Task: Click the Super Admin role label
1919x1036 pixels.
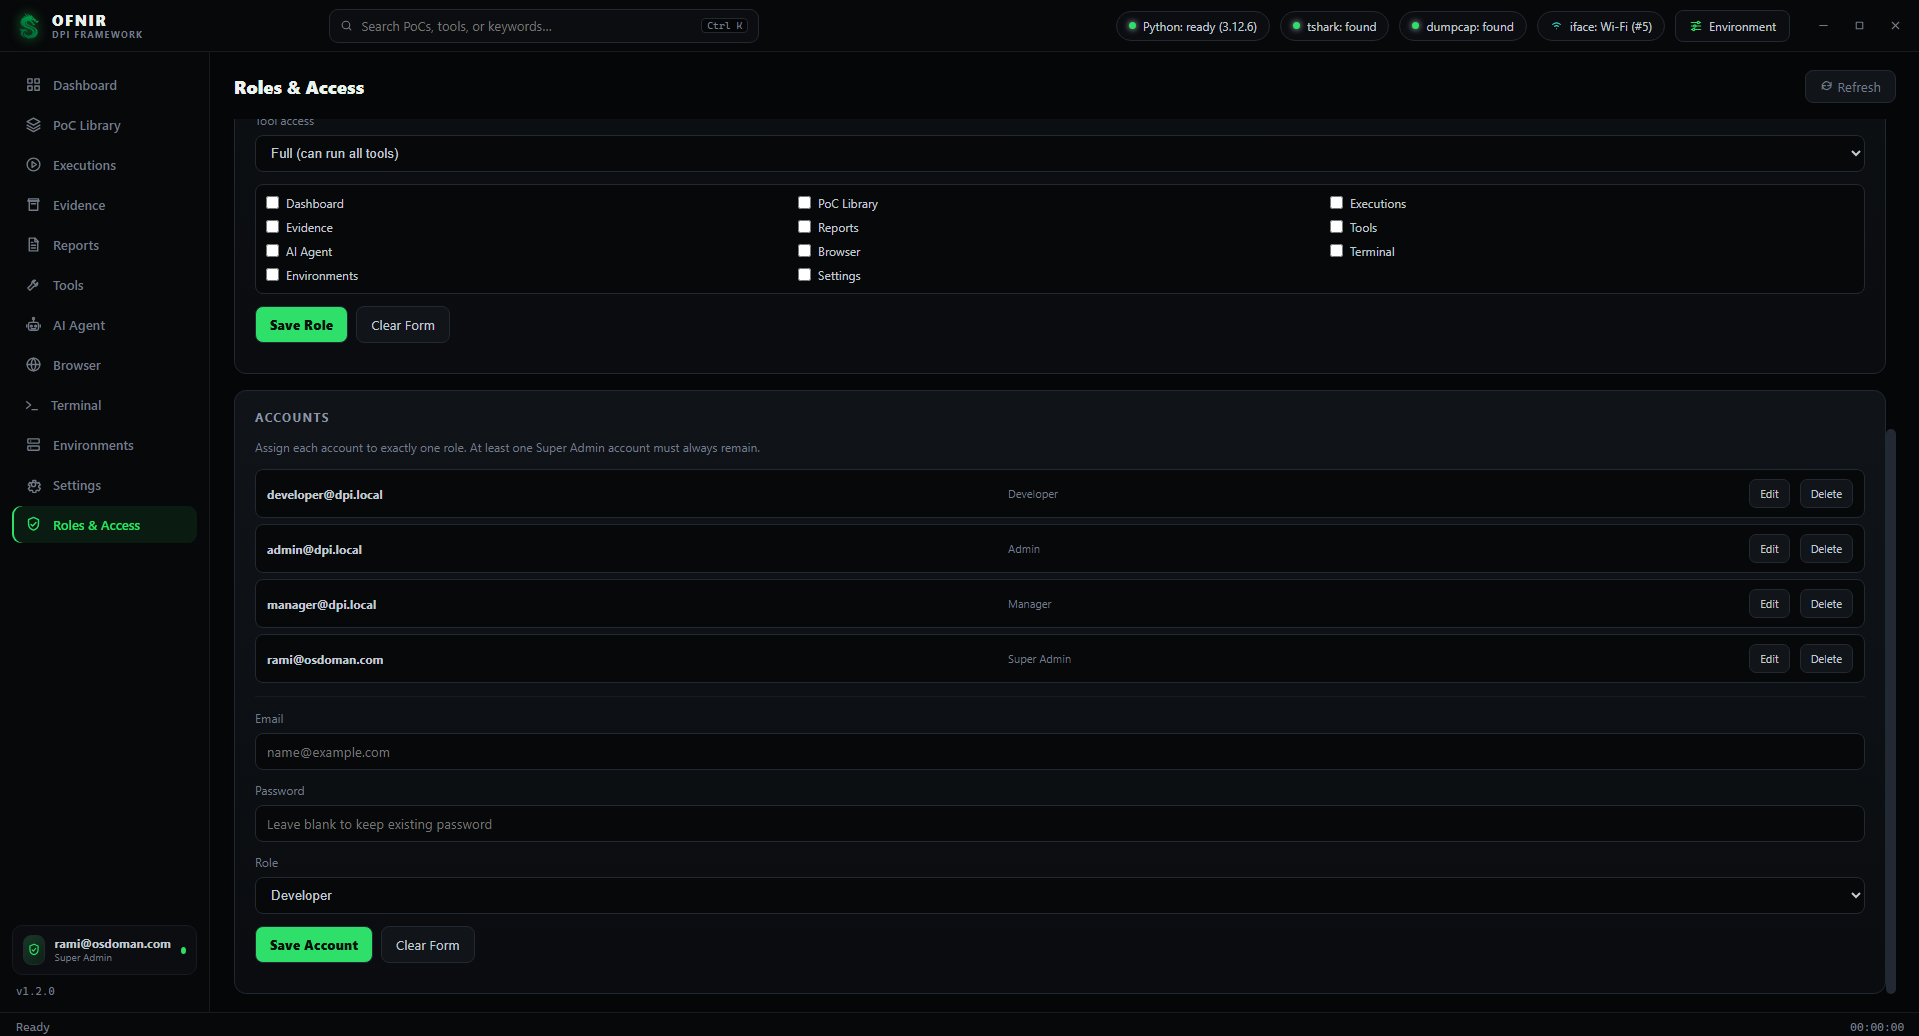Action: click(x=1039, y=659)
